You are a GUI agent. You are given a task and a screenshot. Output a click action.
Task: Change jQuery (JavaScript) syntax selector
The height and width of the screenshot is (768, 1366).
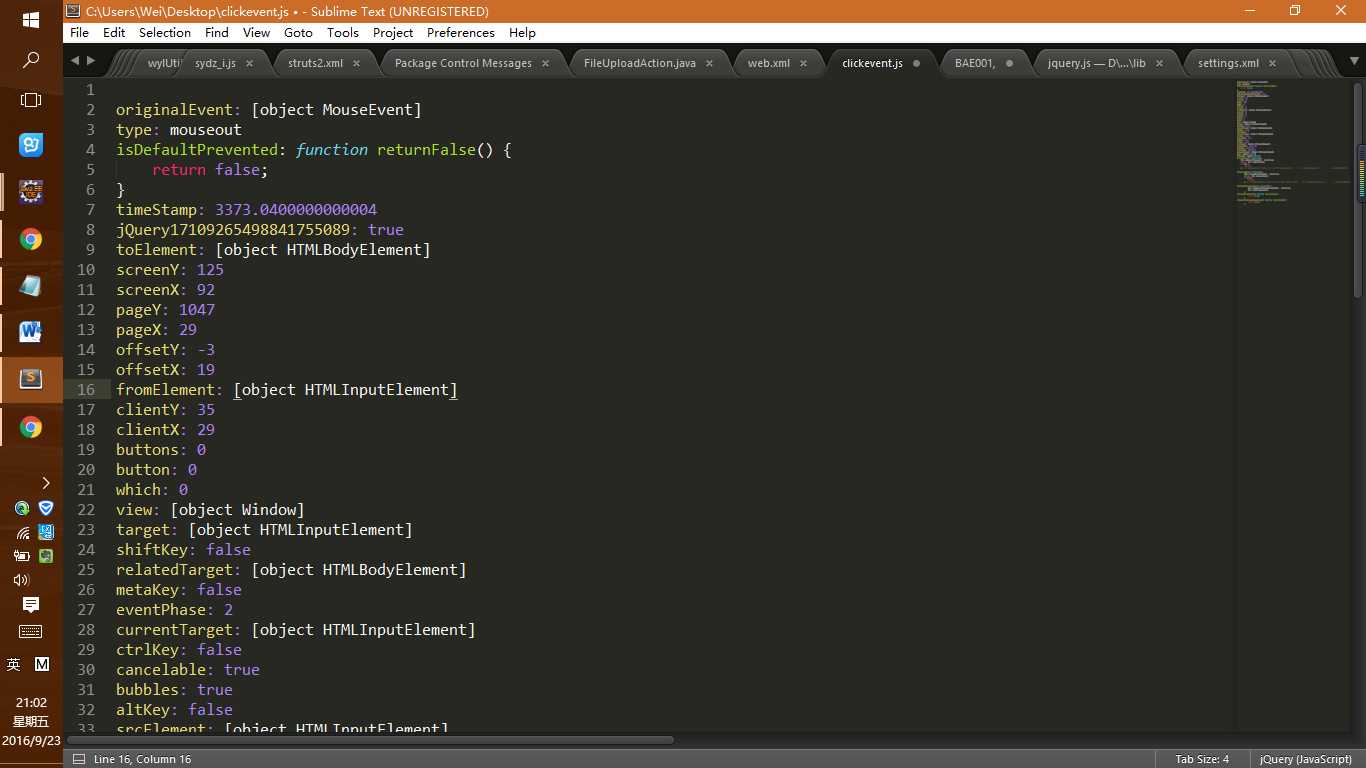pos(1306,759)
